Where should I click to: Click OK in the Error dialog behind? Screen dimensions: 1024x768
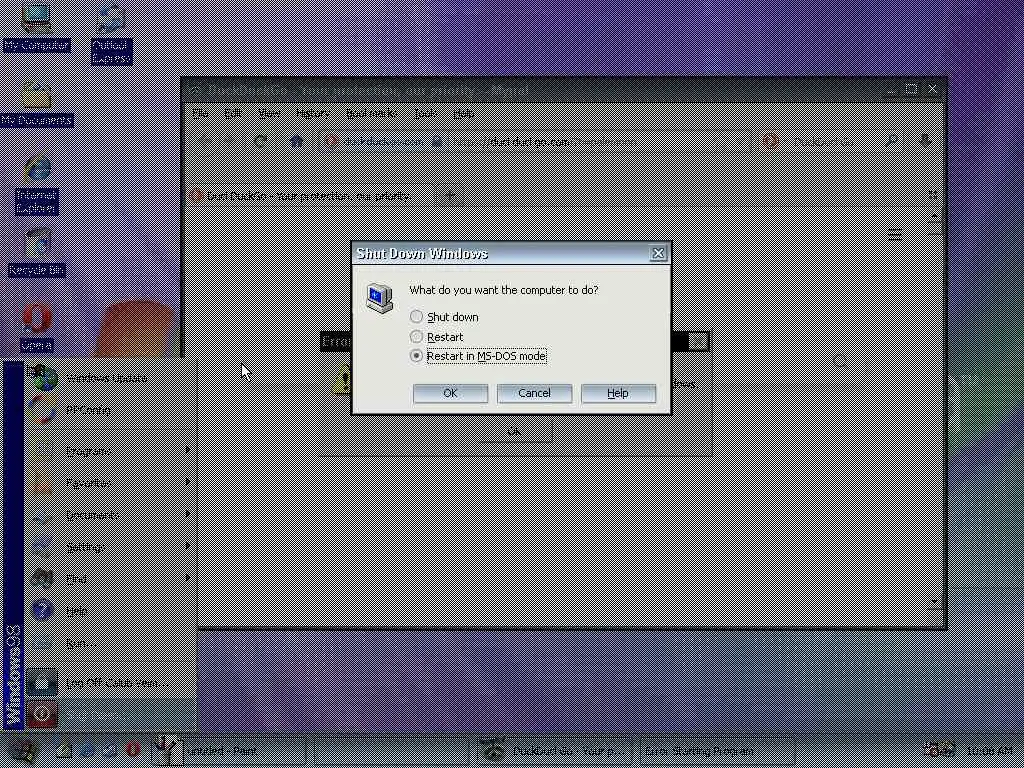coord(515,432)
